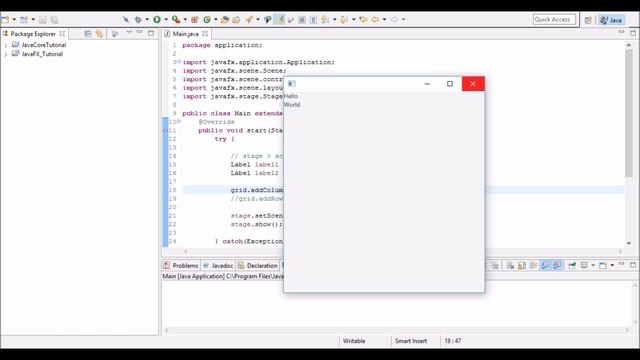Toggle Block Selection mode icon
This screenshot has width=640, height=360.
tap(302, 19)
